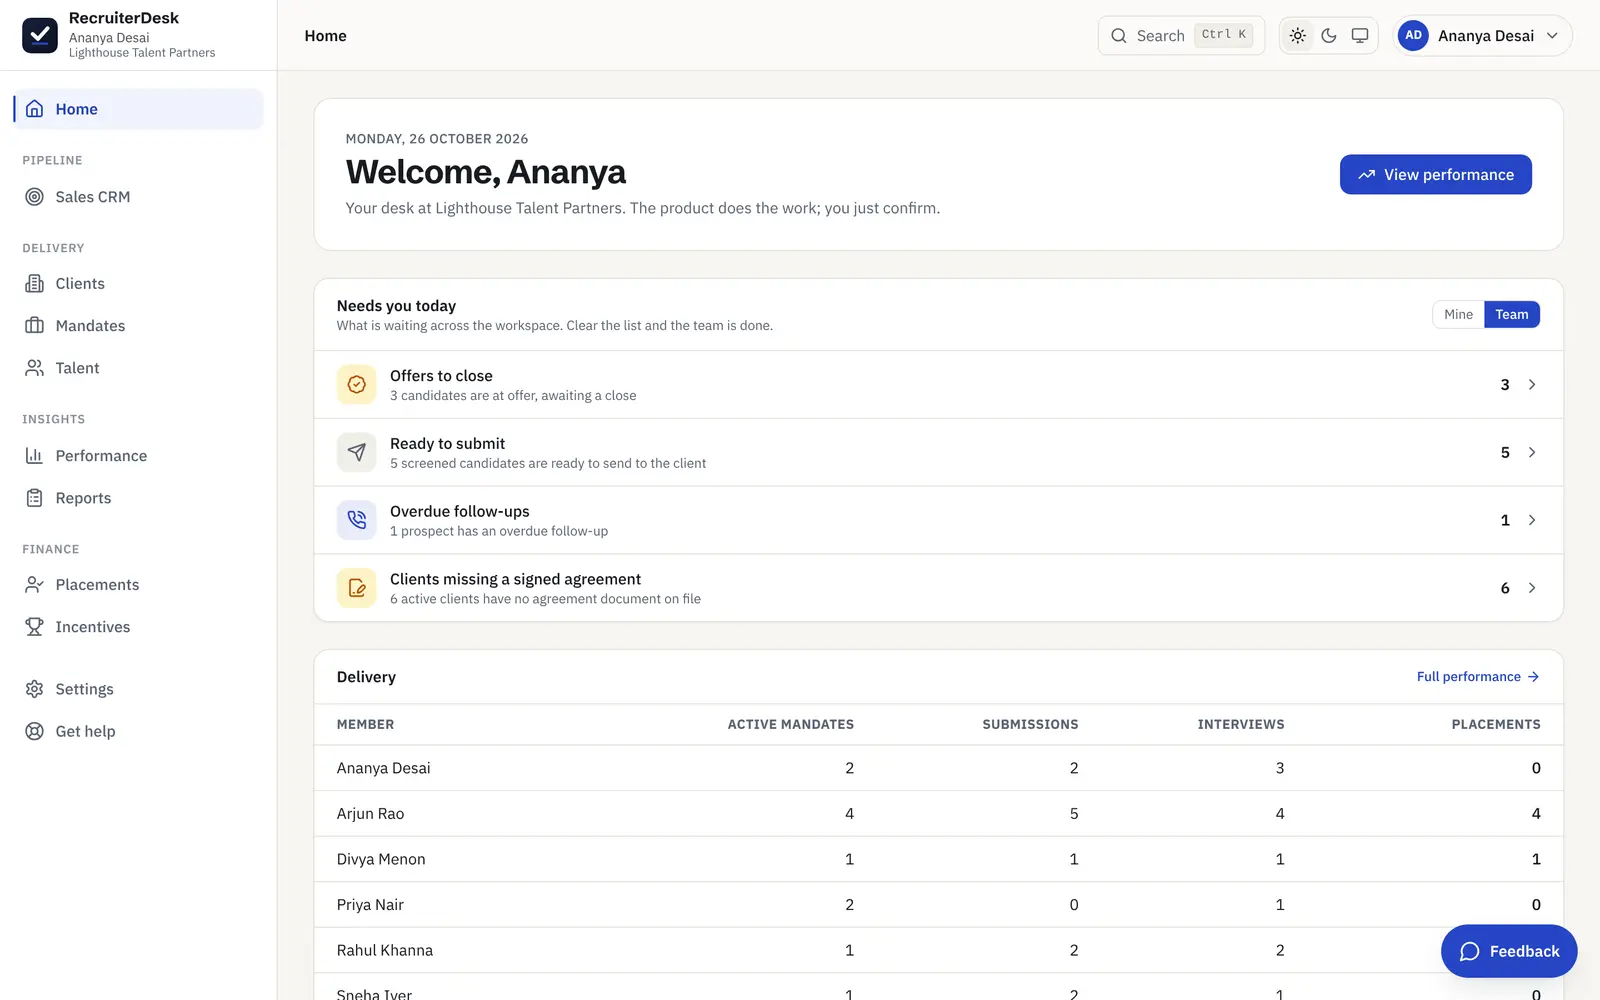Go to Mandates in the sidebar
Viewport: 1600px width, 1000px height.
(x=138, y=326)
